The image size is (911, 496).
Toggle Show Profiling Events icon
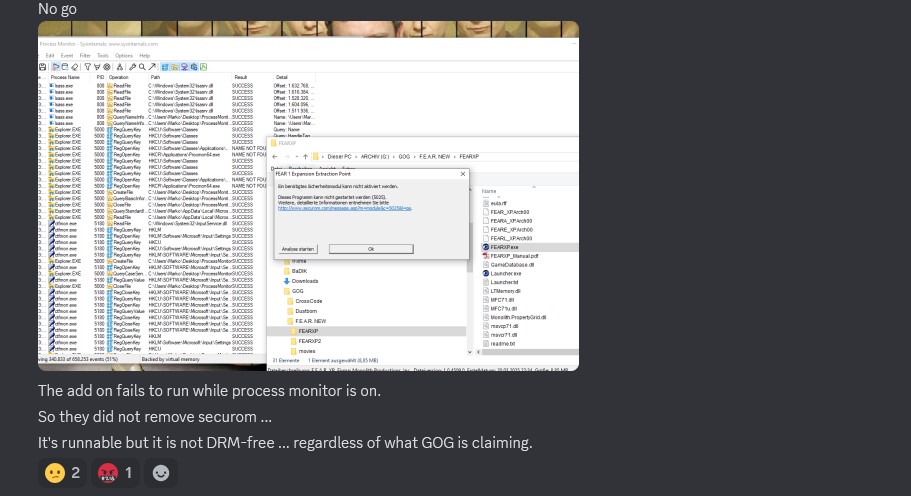click(203, 67)
